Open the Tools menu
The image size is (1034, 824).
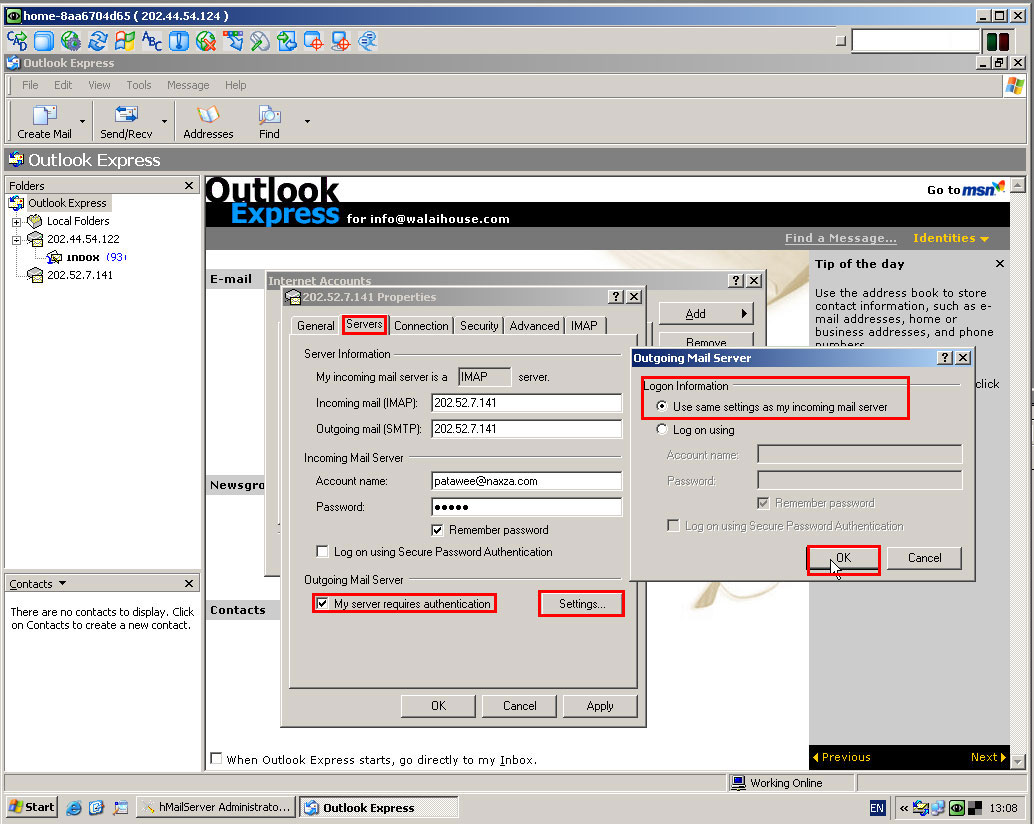click(138, 85)
